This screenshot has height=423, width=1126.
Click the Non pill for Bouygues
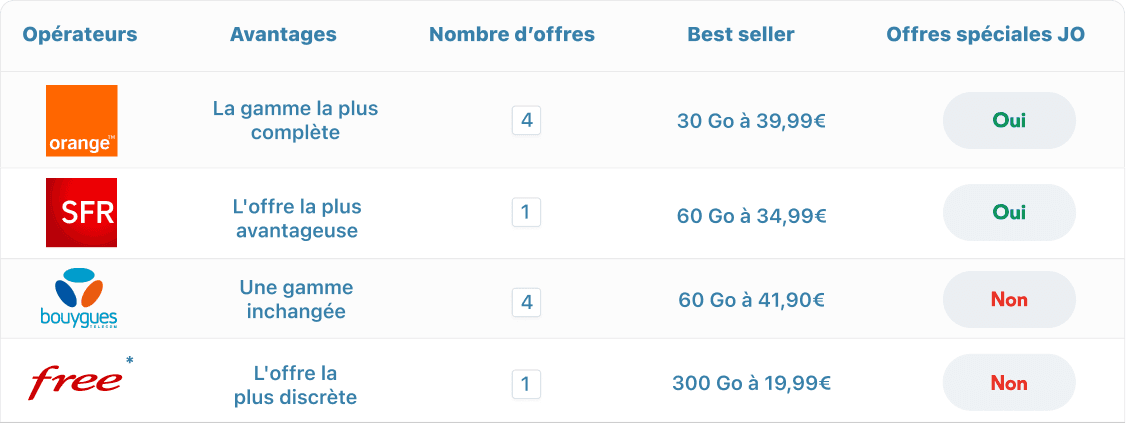(x=1009, y=299)
